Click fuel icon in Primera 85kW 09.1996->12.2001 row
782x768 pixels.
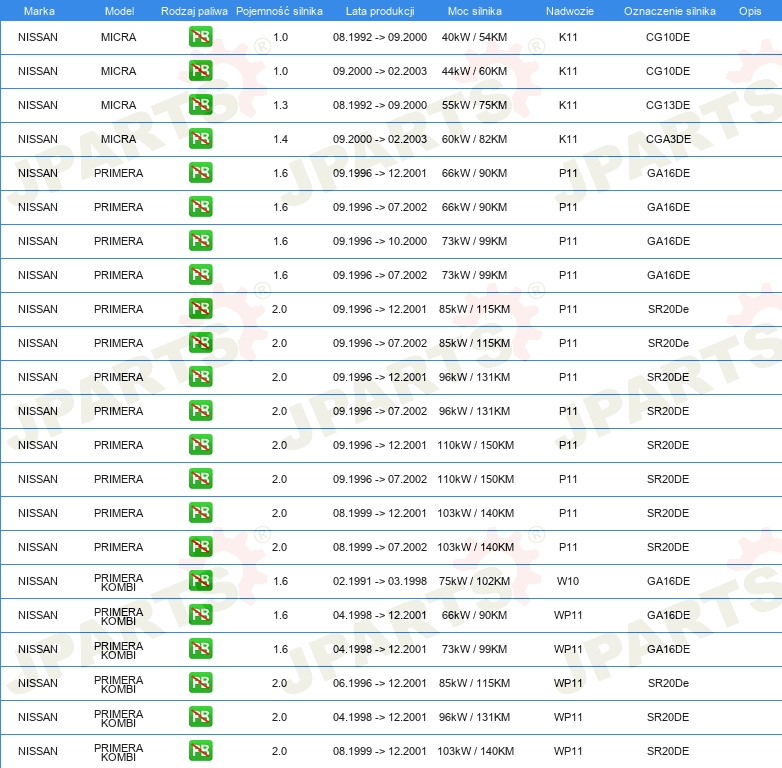tap(200, 309)
